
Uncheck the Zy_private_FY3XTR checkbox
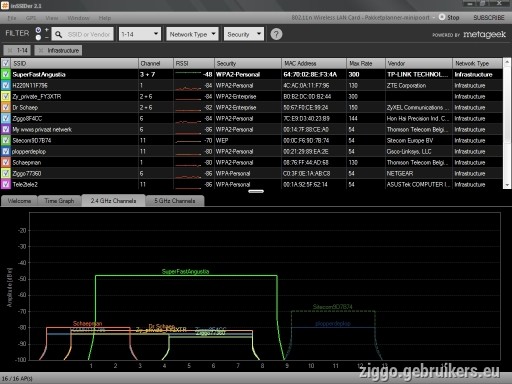click(x=6, y=96)
